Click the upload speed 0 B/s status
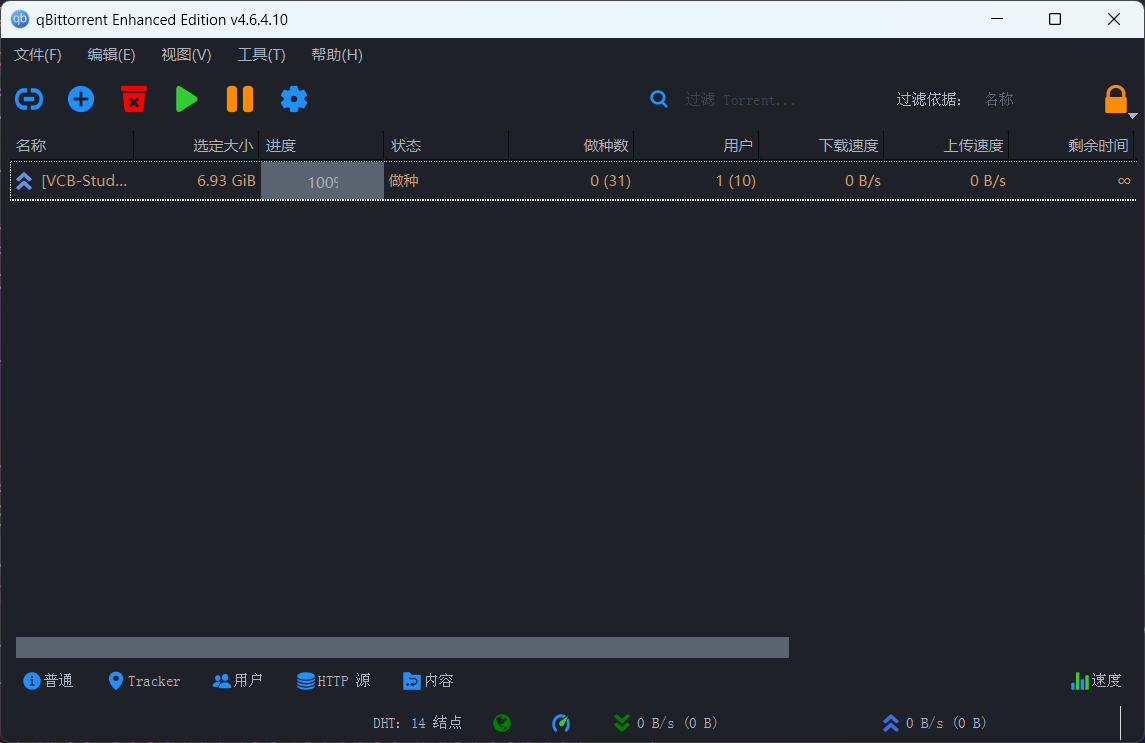Screen dimensions: 1145x743 click(x=934, y=723)
